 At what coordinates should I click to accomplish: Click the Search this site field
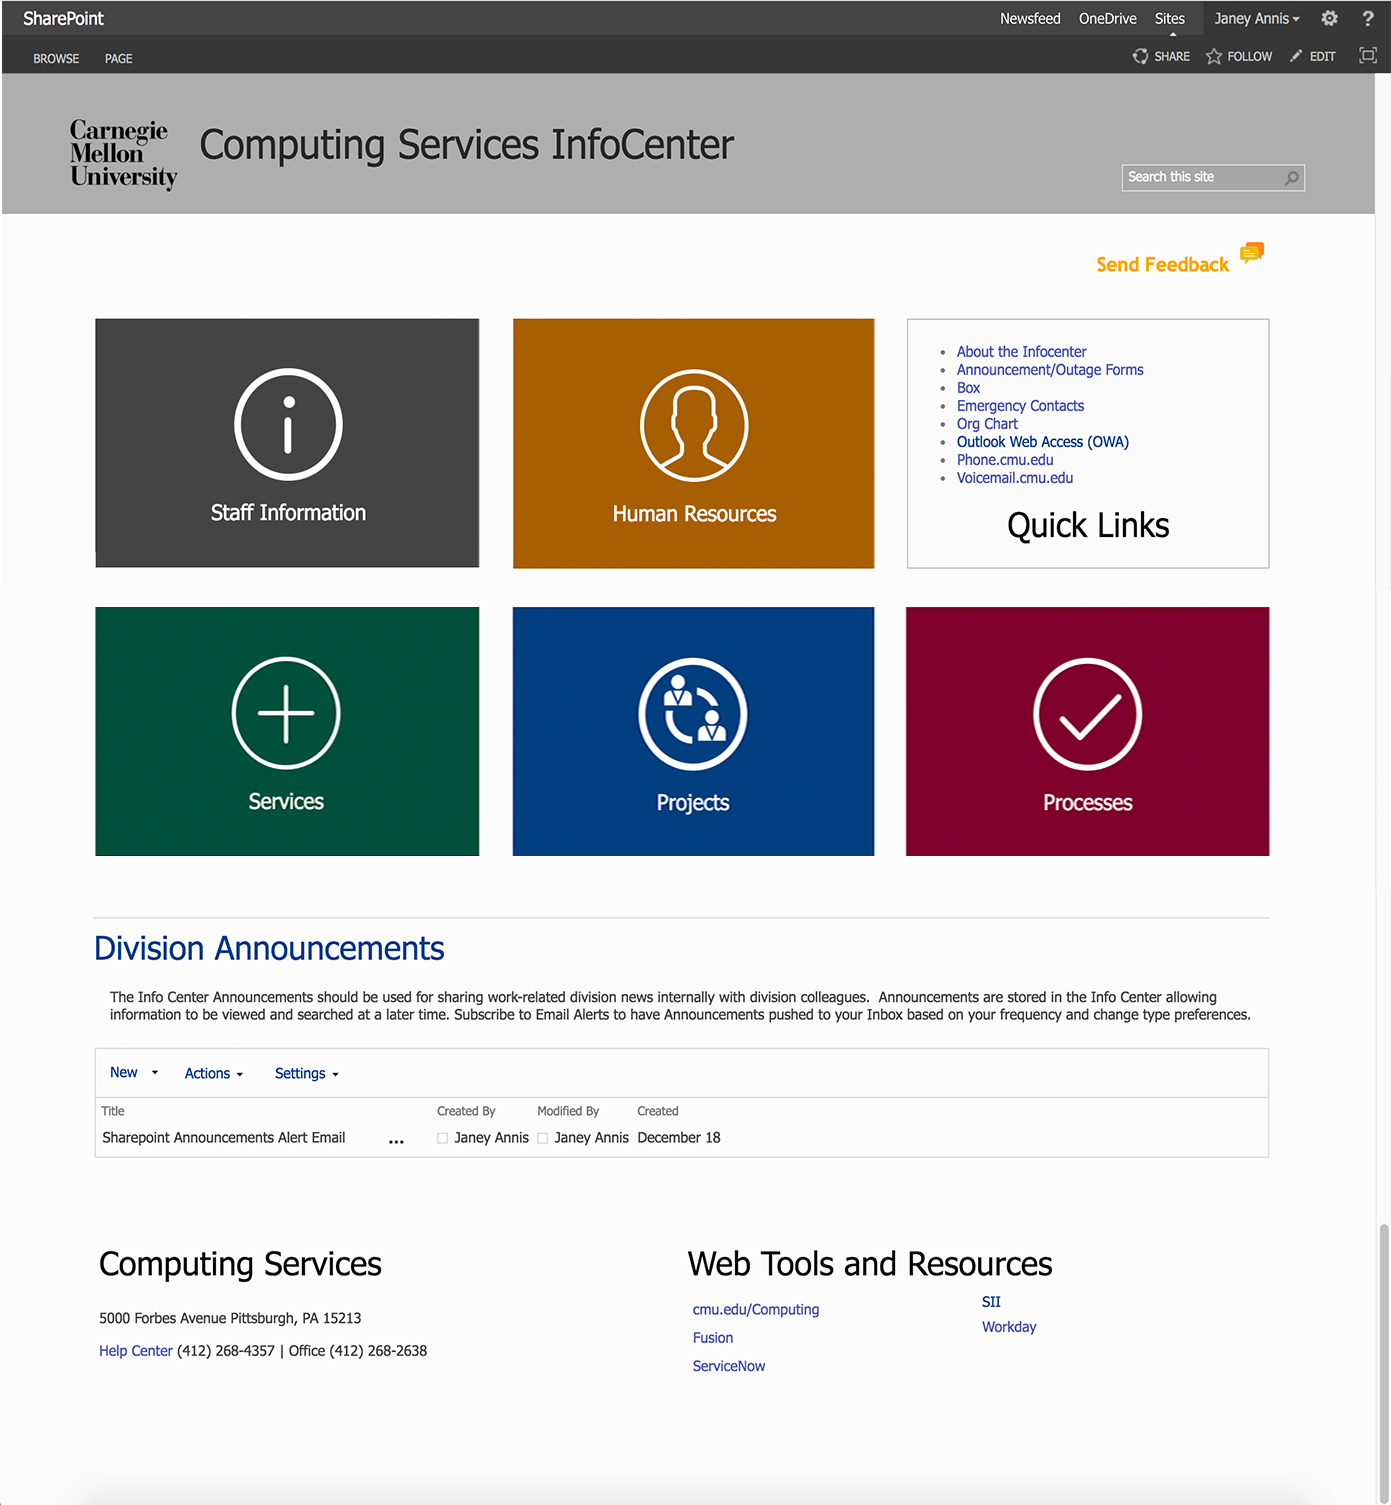coord(1213,177)
